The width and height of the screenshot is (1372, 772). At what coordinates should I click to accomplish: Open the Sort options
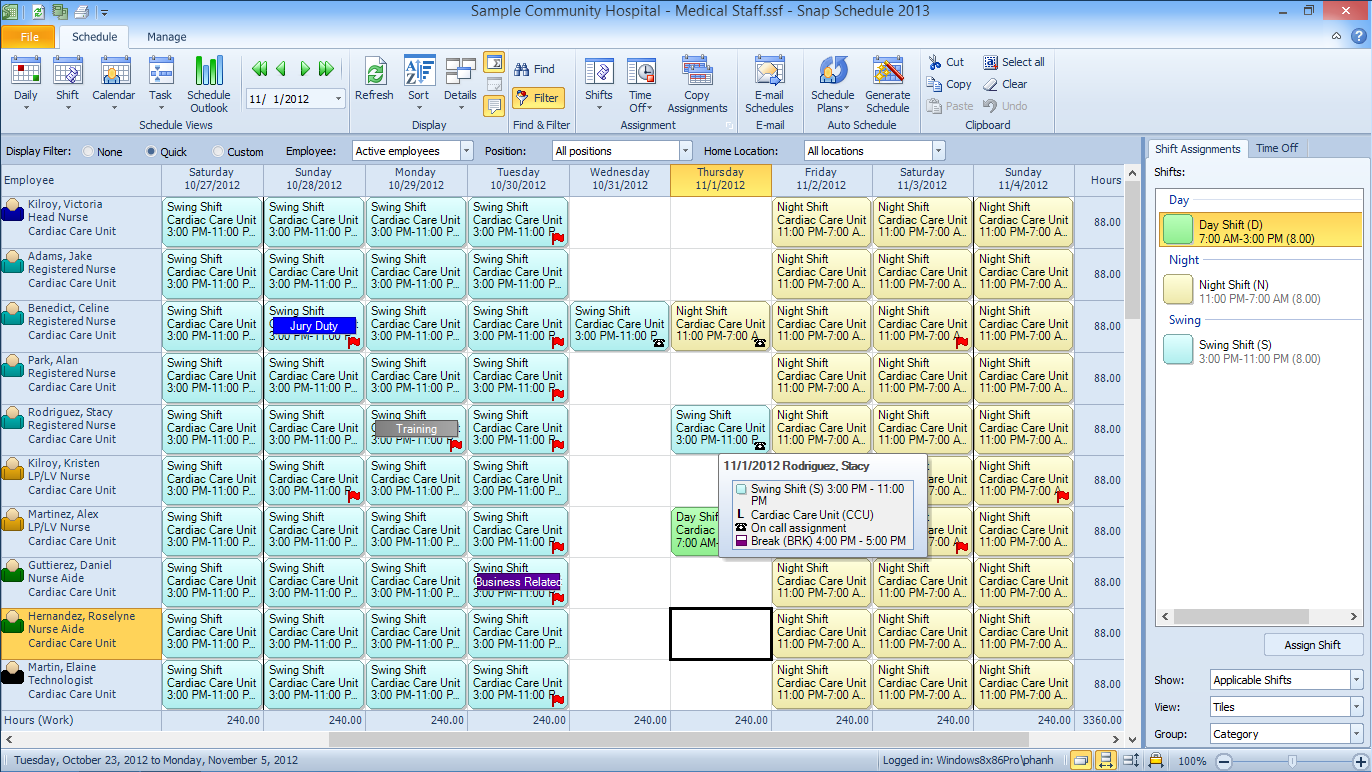[419, 83]
